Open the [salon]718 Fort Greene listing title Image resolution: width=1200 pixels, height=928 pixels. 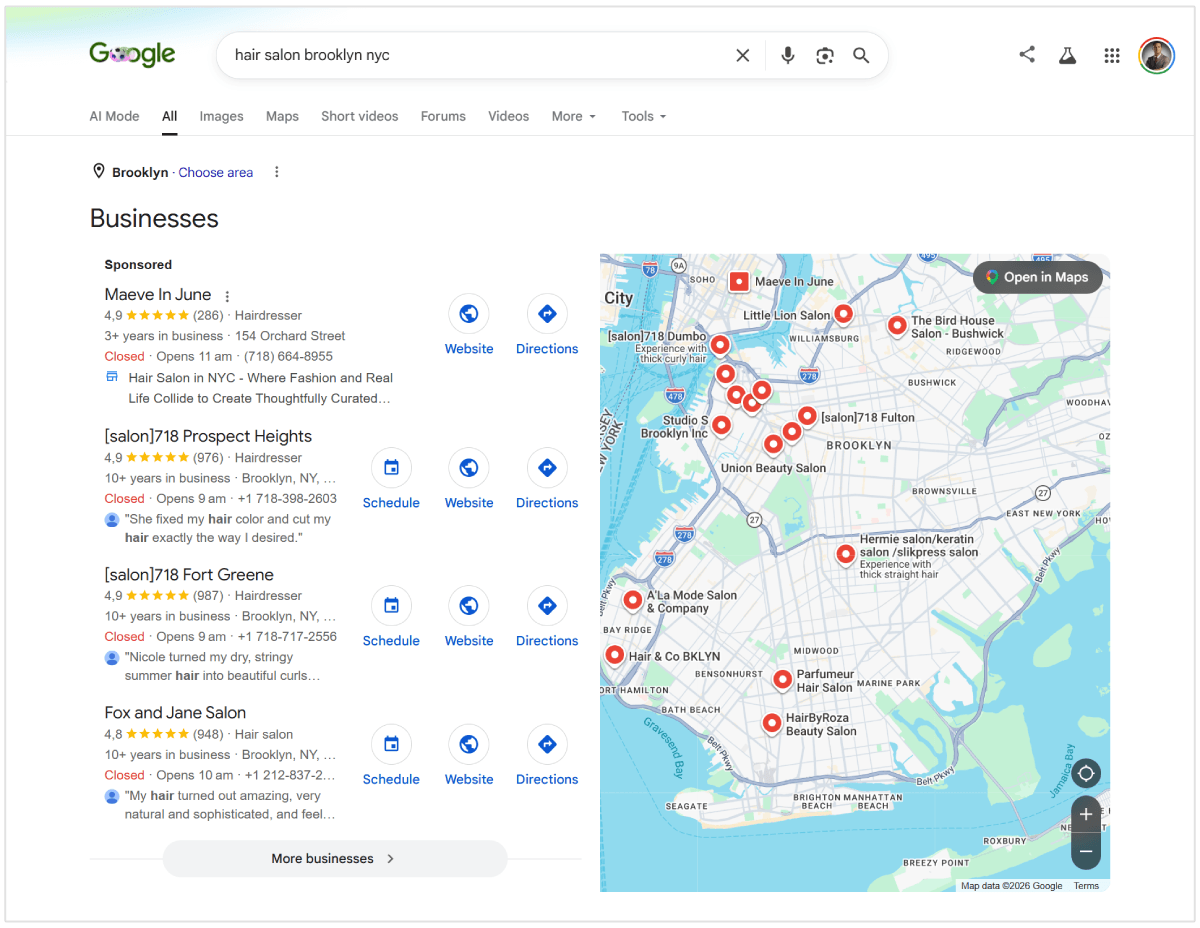tap(189, 574)
